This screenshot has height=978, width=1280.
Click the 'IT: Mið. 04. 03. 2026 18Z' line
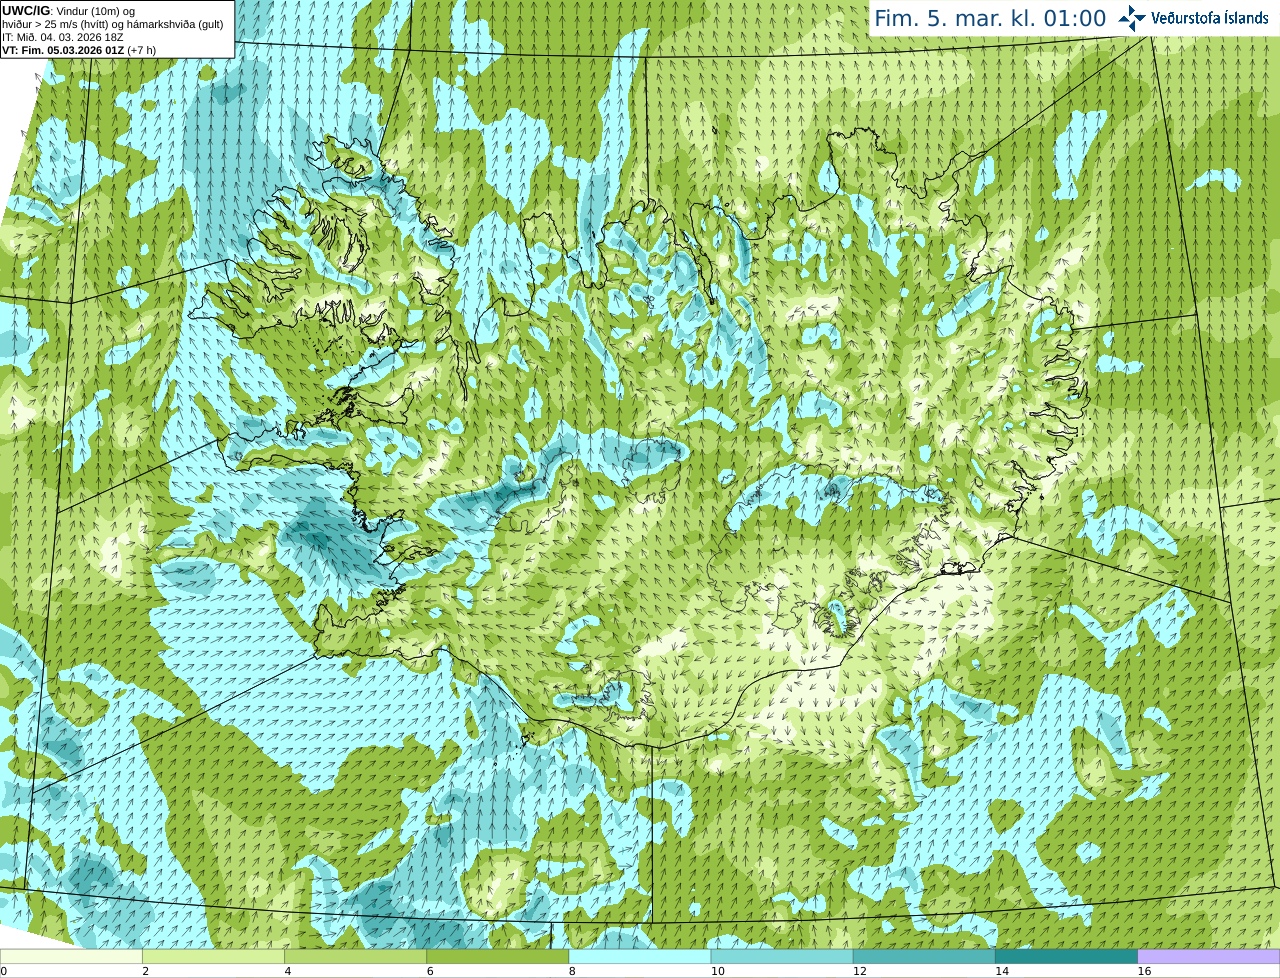tap(63, 37)
